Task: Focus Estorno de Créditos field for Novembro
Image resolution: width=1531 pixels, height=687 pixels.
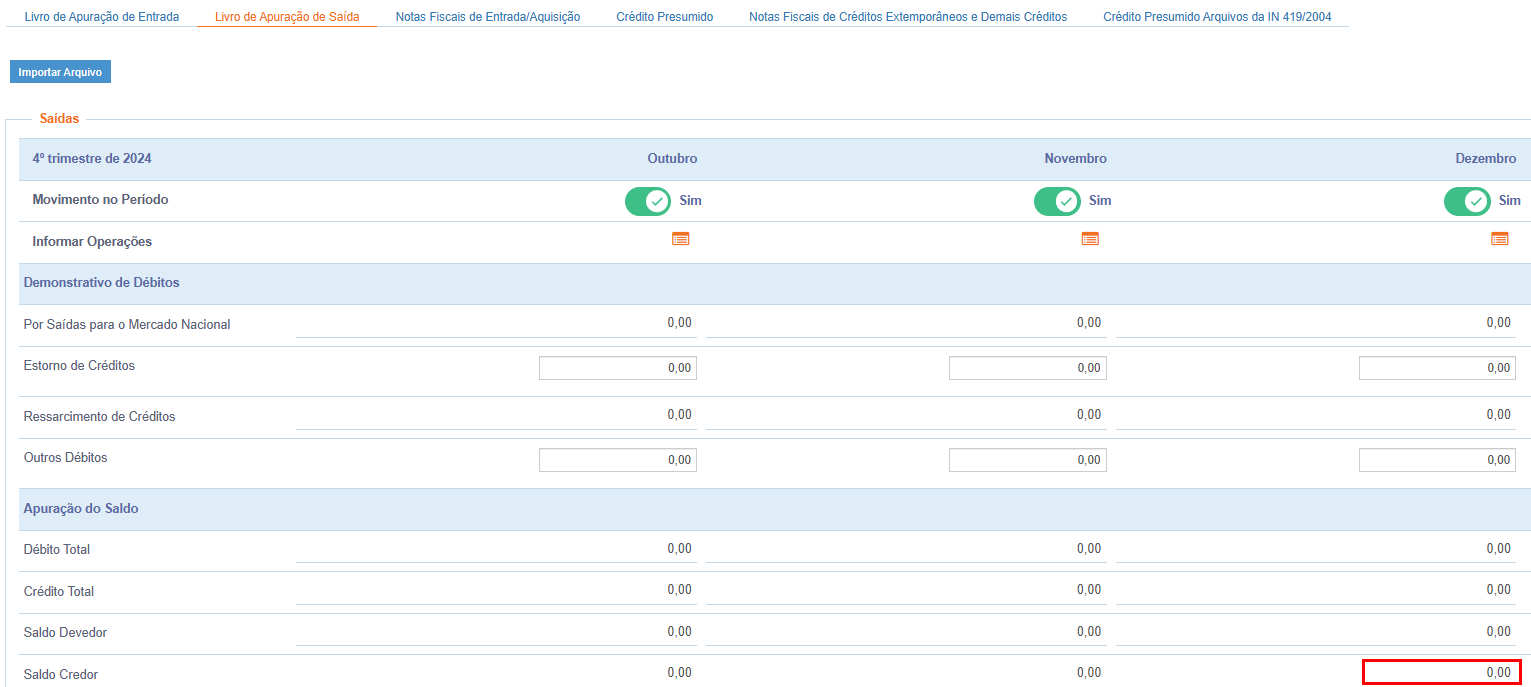Action: click(x=1027, y=368)
